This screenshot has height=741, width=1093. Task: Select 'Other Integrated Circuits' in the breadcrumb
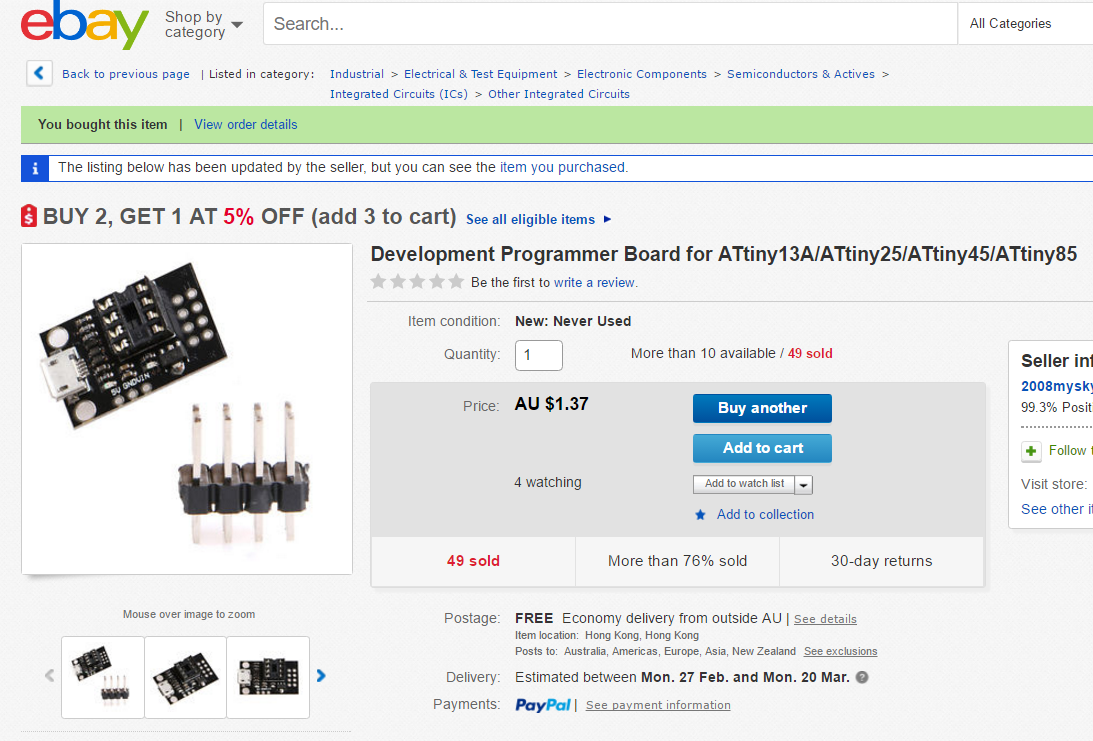click(558, 93)
